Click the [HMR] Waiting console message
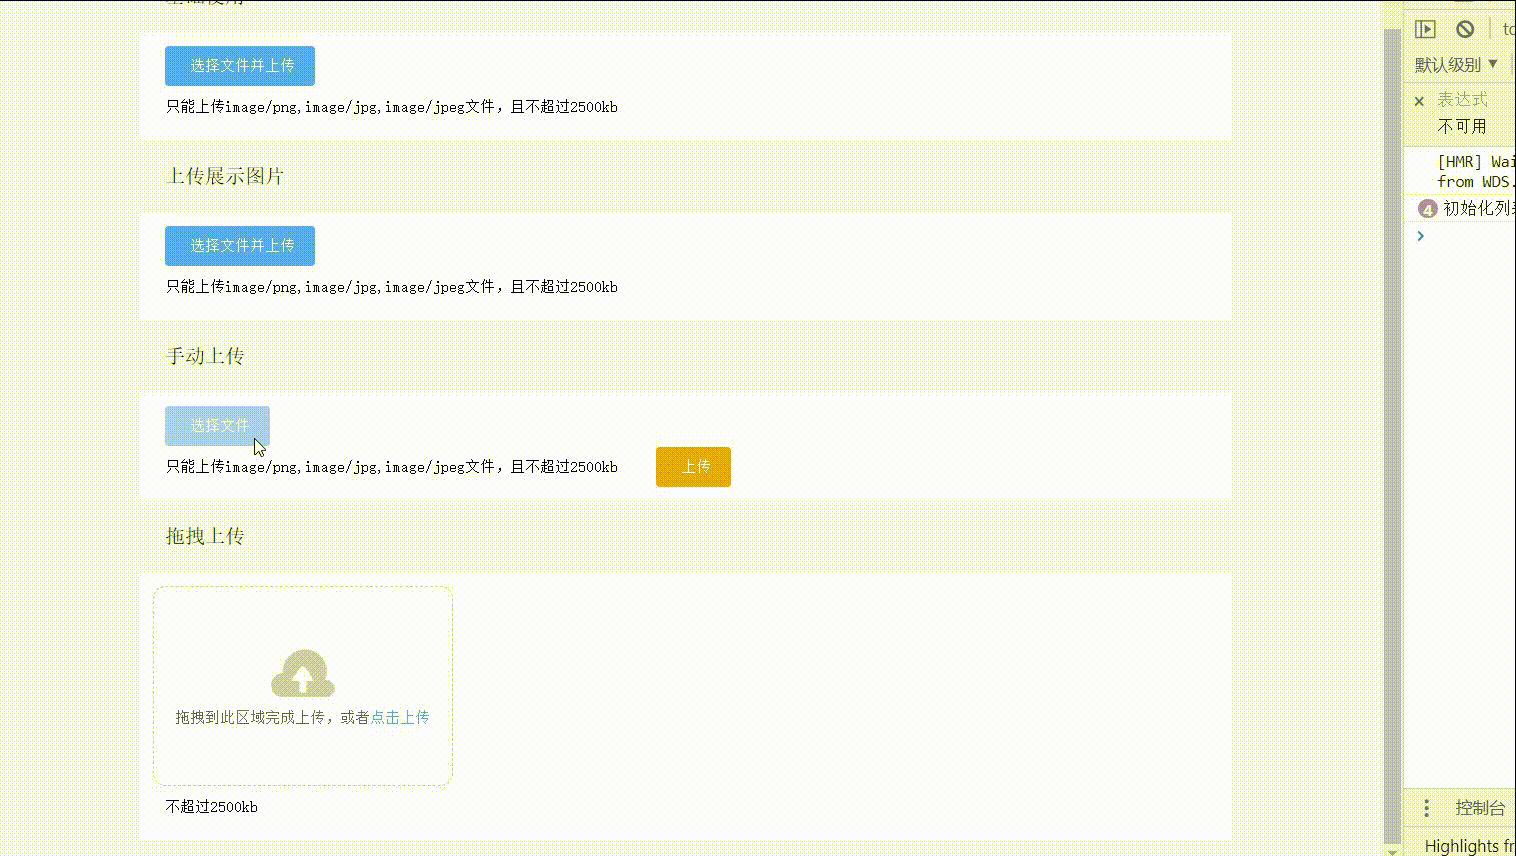The width and height of the screenshot is (1516, 856). pos(1470,171)
